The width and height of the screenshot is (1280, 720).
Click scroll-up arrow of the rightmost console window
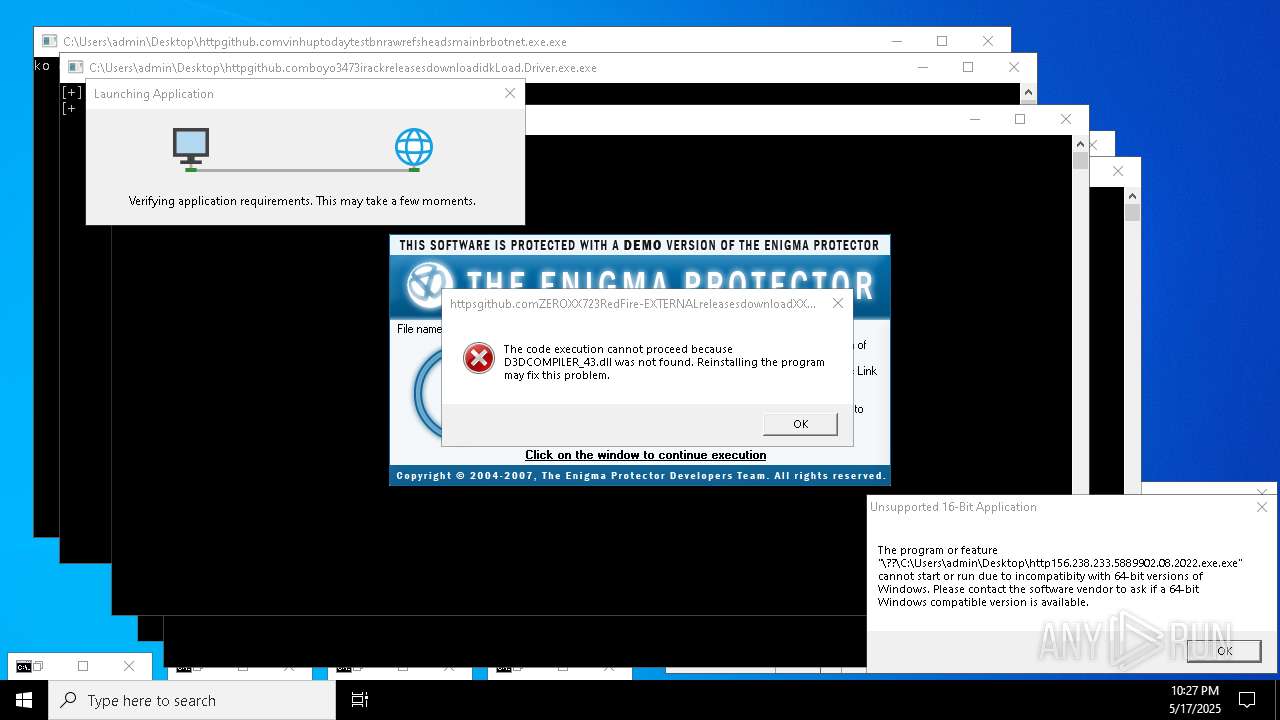click(1132, 197)
